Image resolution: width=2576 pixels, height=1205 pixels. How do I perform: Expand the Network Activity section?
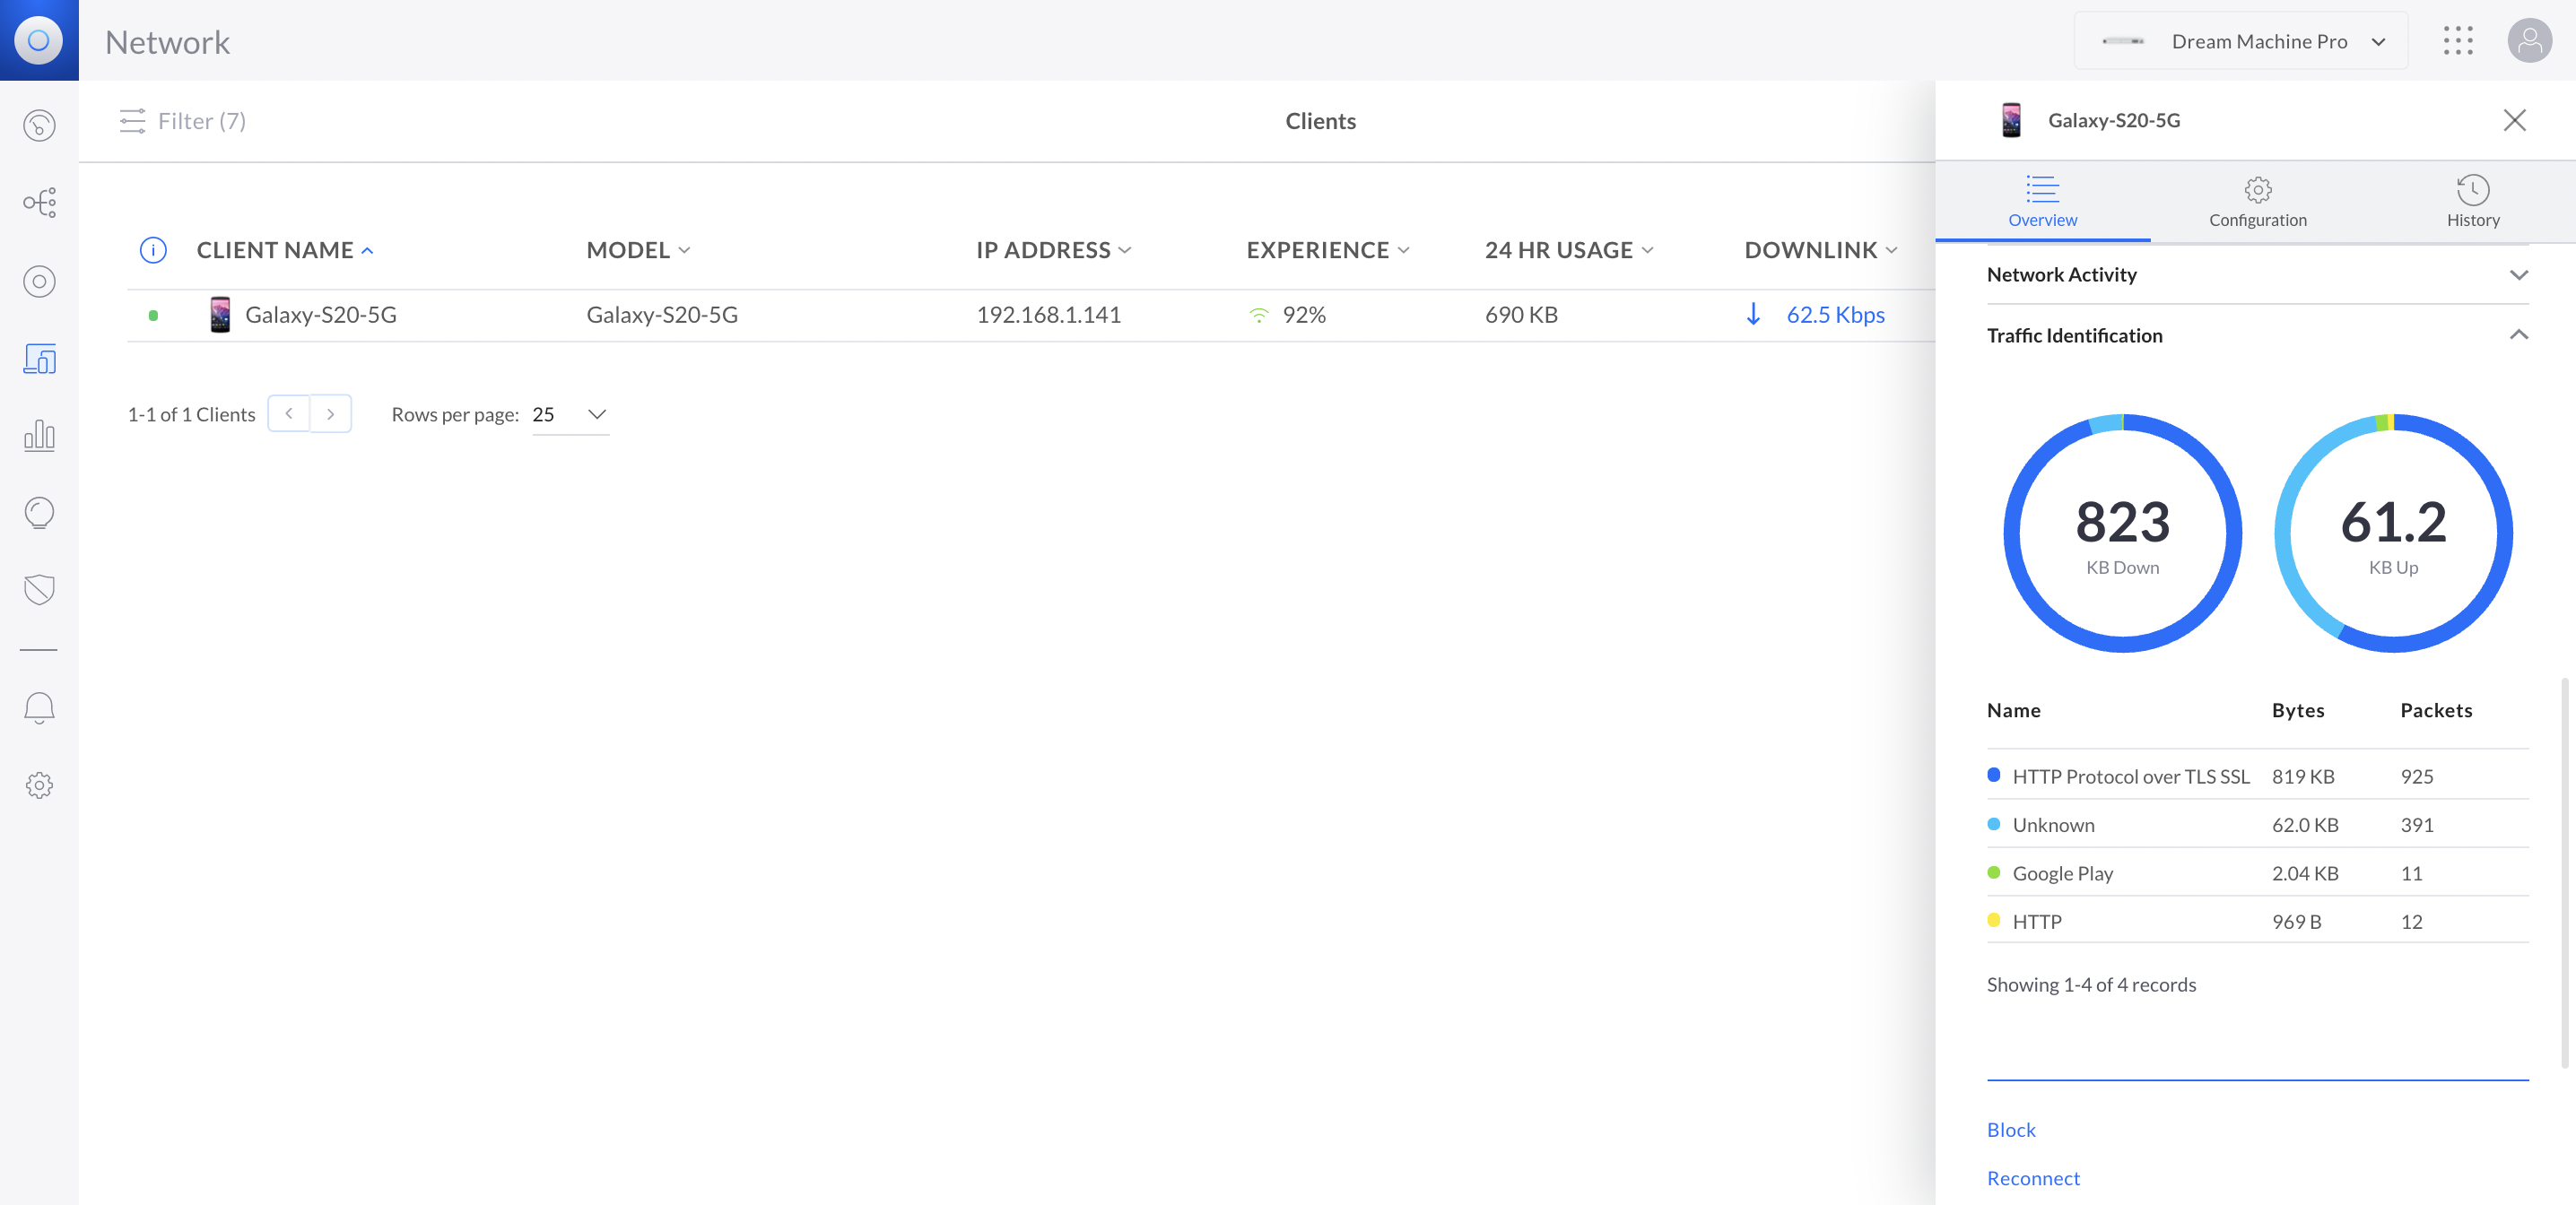pyautogui.click(x=2257, y=274)
